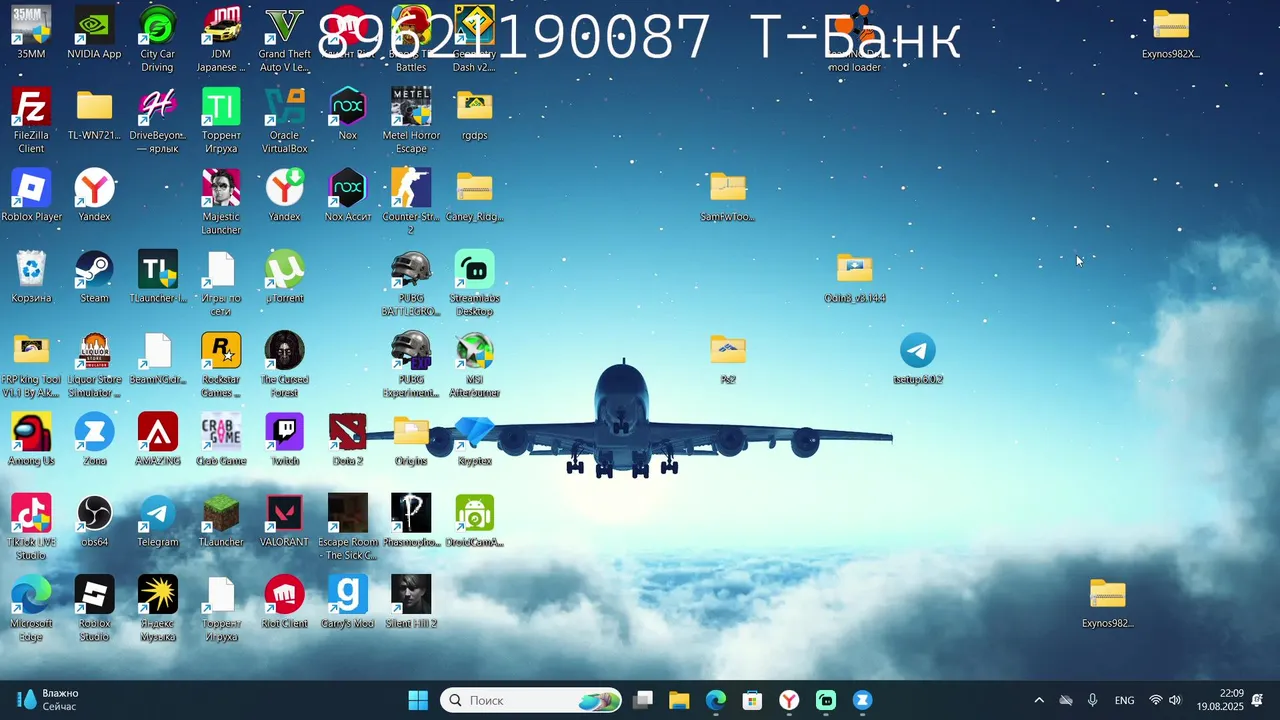Select the DroidCamApp icon
The height and width of the screenshot is (720, 1280).
(474, 521)
